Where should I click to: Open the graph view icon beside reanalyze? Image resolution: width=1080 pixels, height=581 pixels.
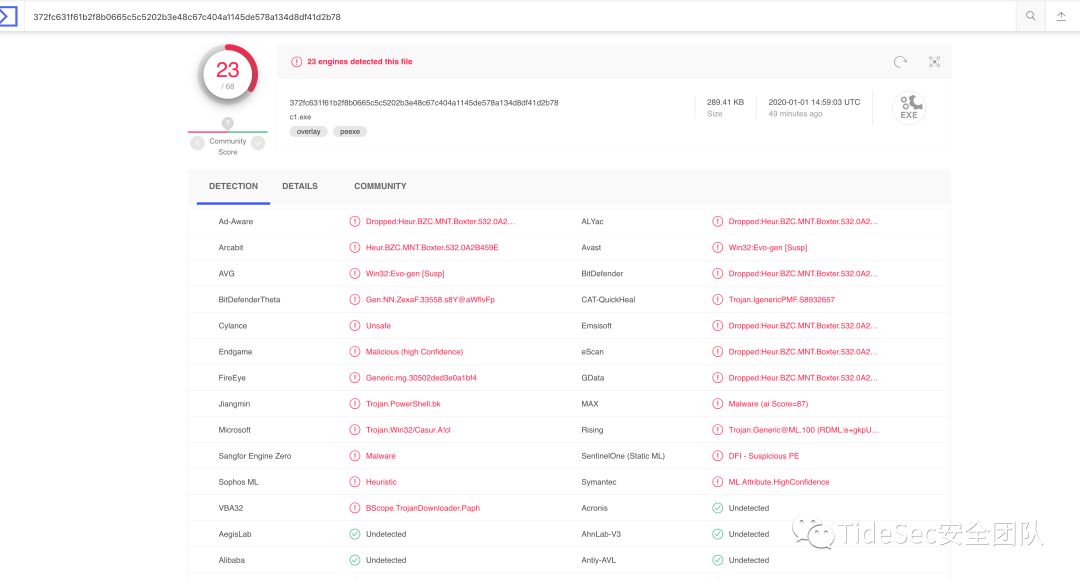click(x=934, y=62)
